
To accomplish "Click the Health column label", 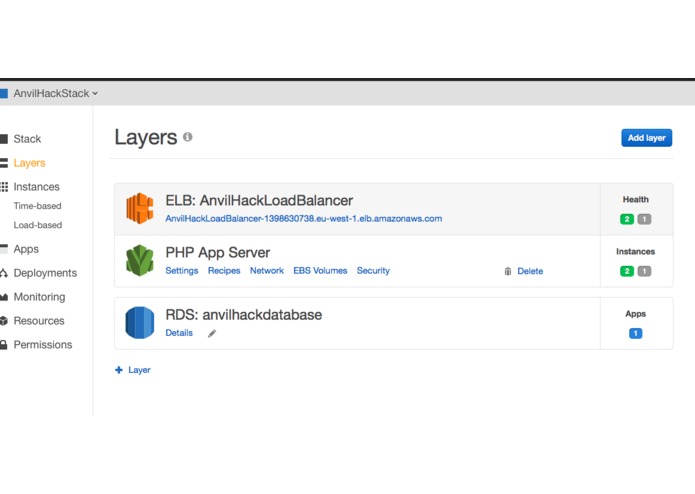I will tap(636, 200).
